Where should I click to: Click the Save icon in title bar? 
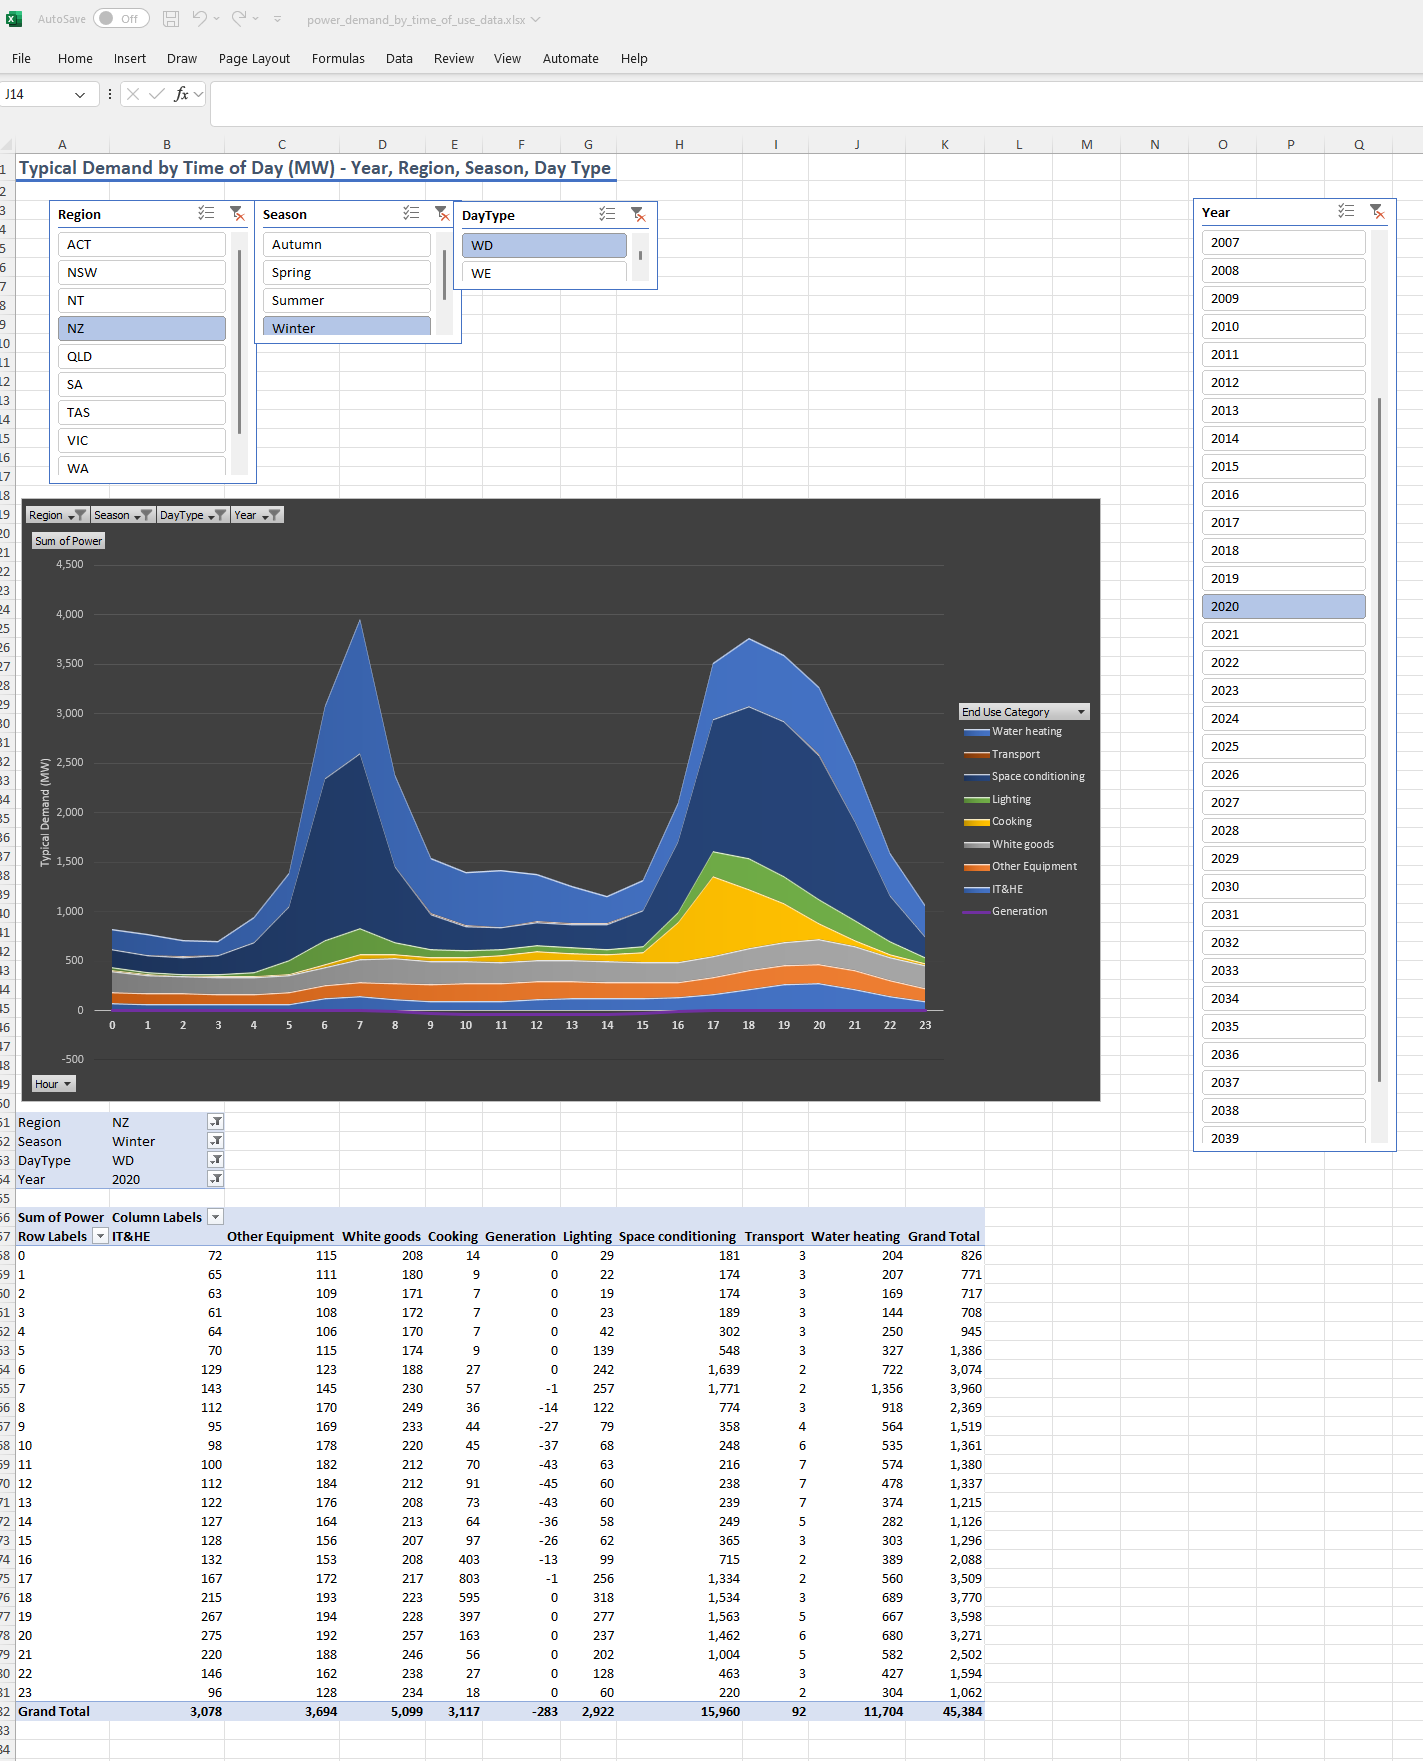point(171,19)
